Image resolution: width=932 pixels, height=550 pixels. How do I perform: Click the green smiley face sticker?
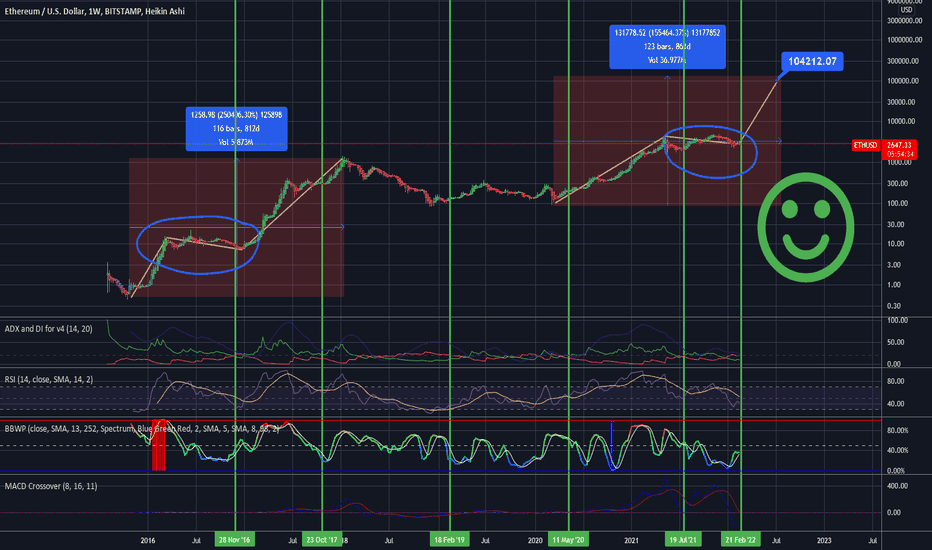point(805,227)
